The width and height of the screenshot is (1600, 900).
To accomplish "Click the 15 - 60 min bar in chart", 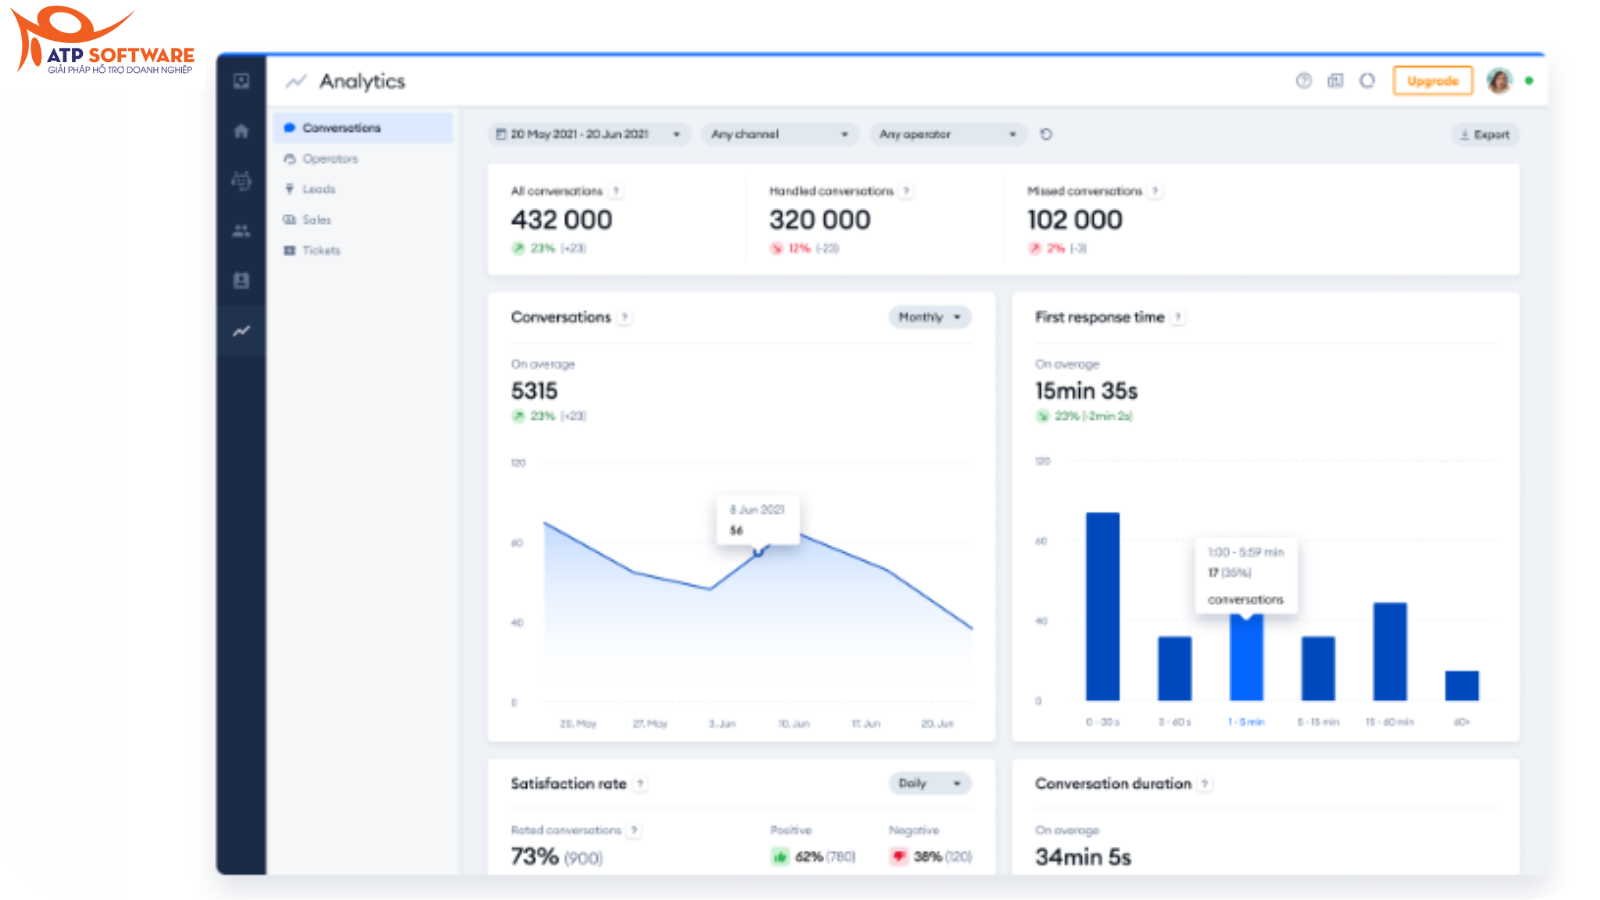I will pyautogui.click(x=1390, y=651).
